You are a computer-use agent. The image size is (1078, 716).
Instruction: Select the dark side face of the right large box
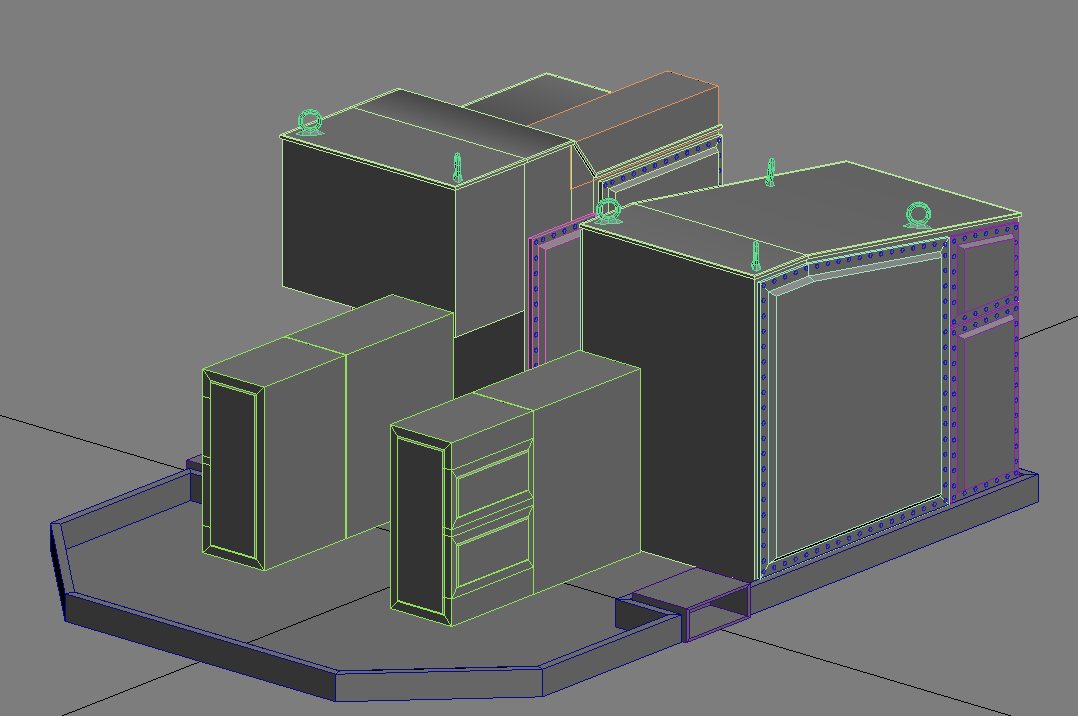[x=668, y=402]
